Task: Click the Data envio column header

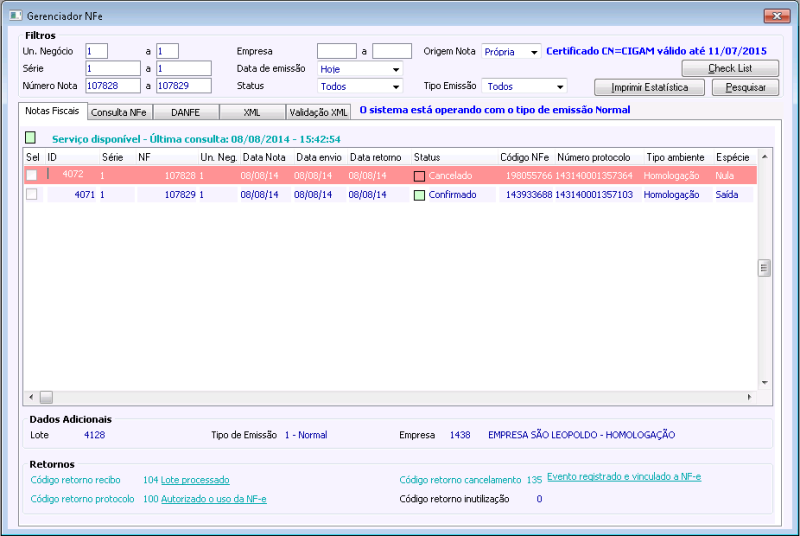Action: [319, 157]
